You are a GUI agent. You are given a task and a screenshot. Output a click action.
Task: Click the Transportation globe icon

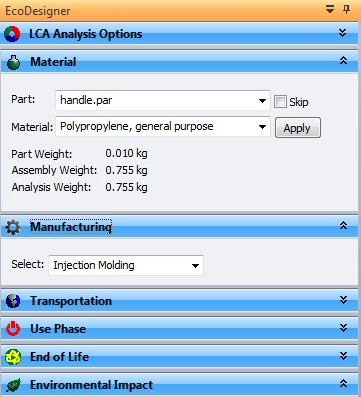coord(13,301)
